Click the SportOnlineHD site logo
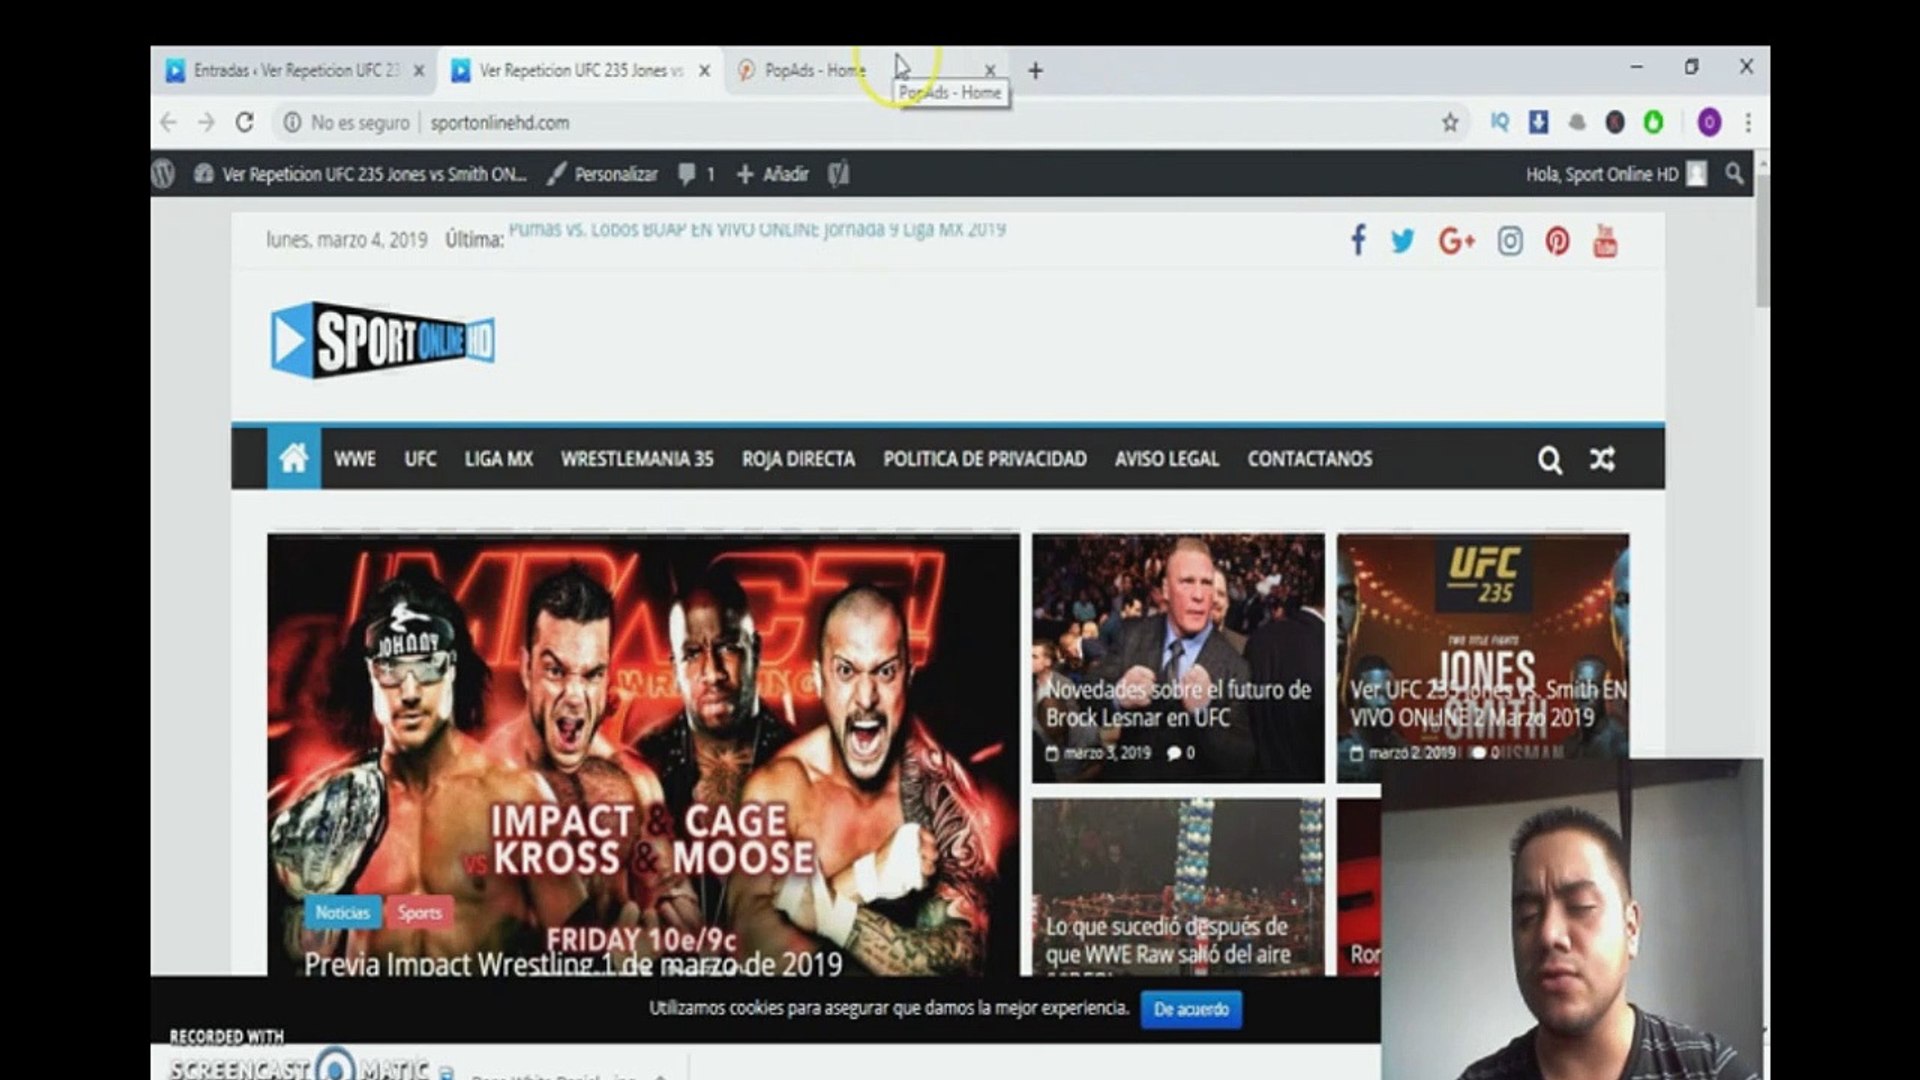Image resolution: width=1920 pixels, height=1080 pixels. point(383,341)
